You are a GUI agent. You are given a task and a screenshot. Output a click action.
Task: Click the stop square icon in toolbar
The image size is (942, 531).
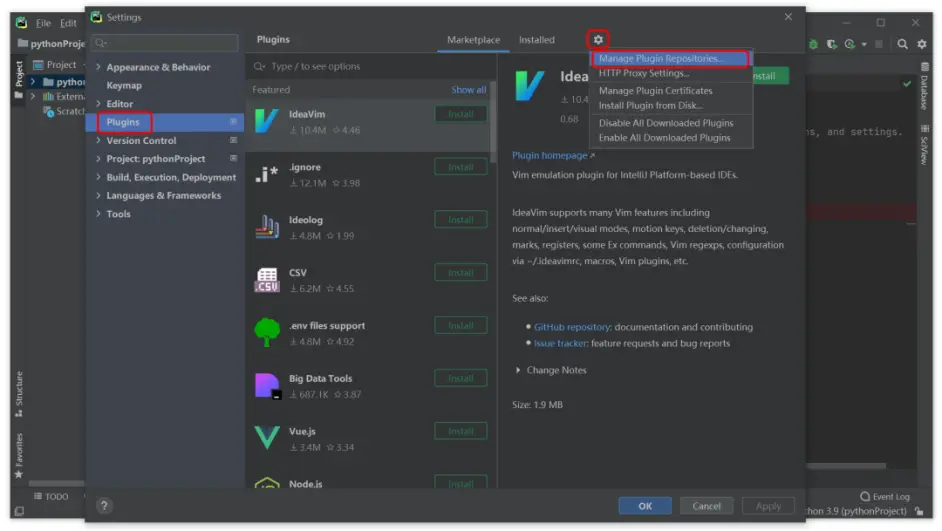[x=878, y=44]
